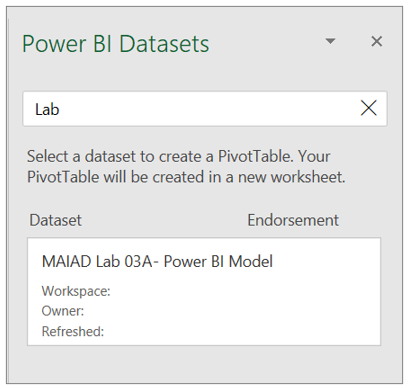Viewport: 408px width, 389px height.
Task: Open the task pane options dropdown arrow
Action: point(330,41)
